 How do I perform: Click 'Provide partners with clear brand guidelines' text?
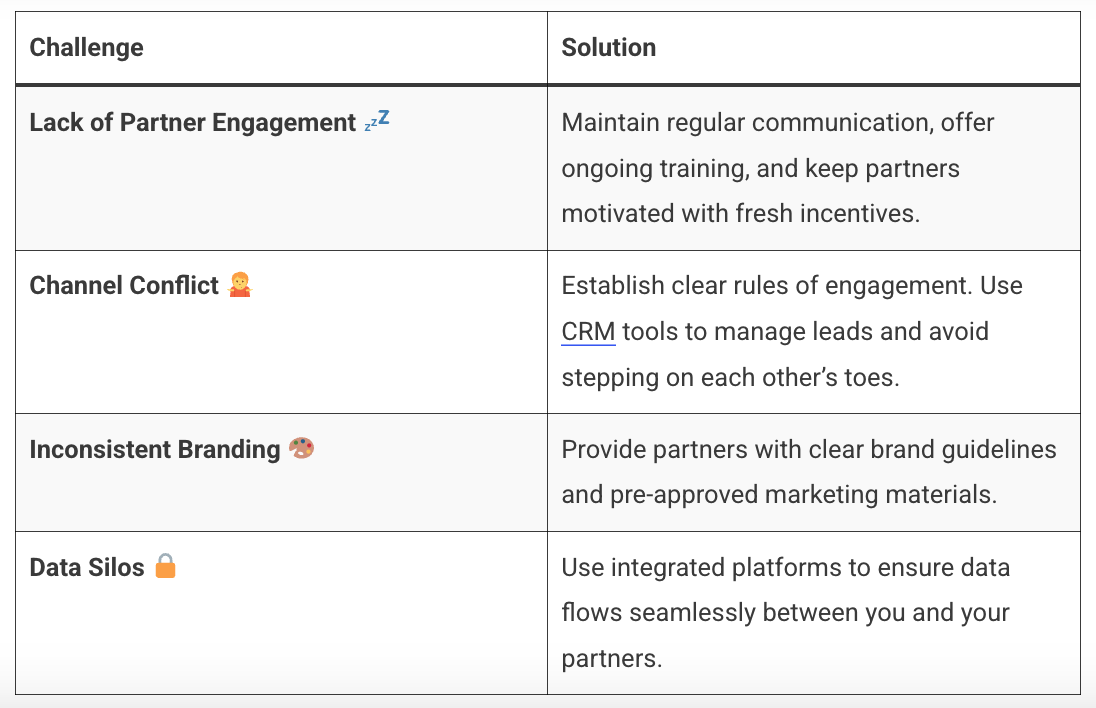809,449
